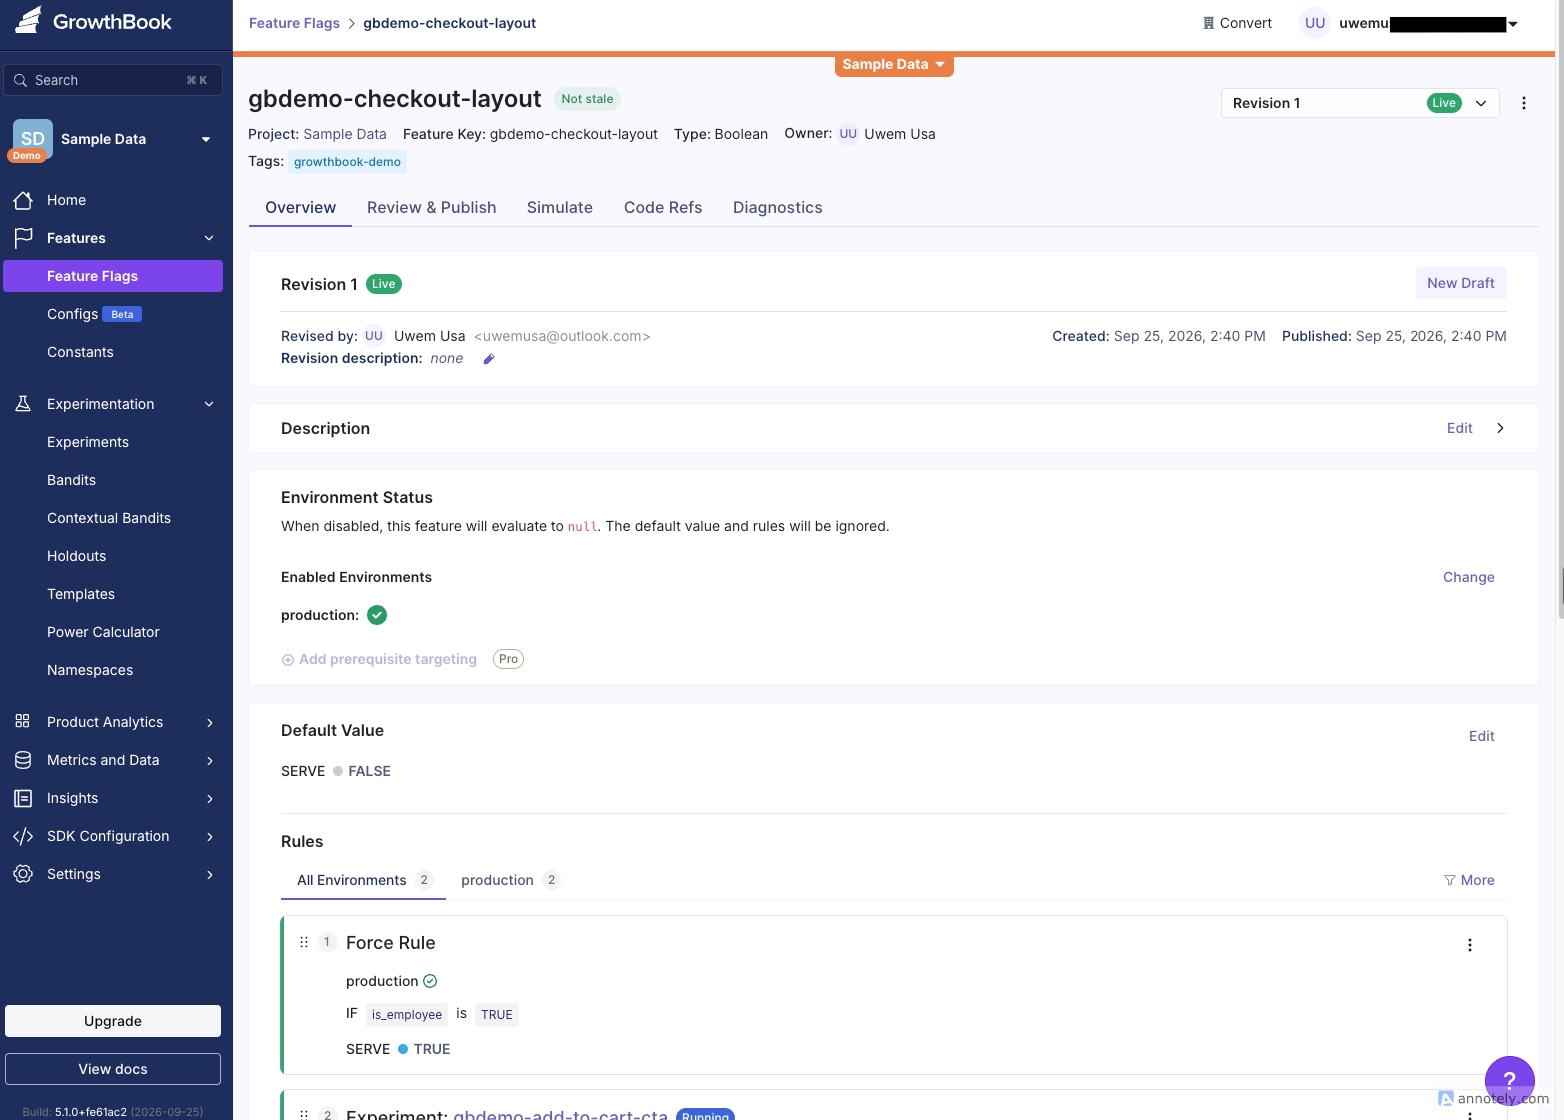Open Power Calculator in sidebar

[103, 632]
